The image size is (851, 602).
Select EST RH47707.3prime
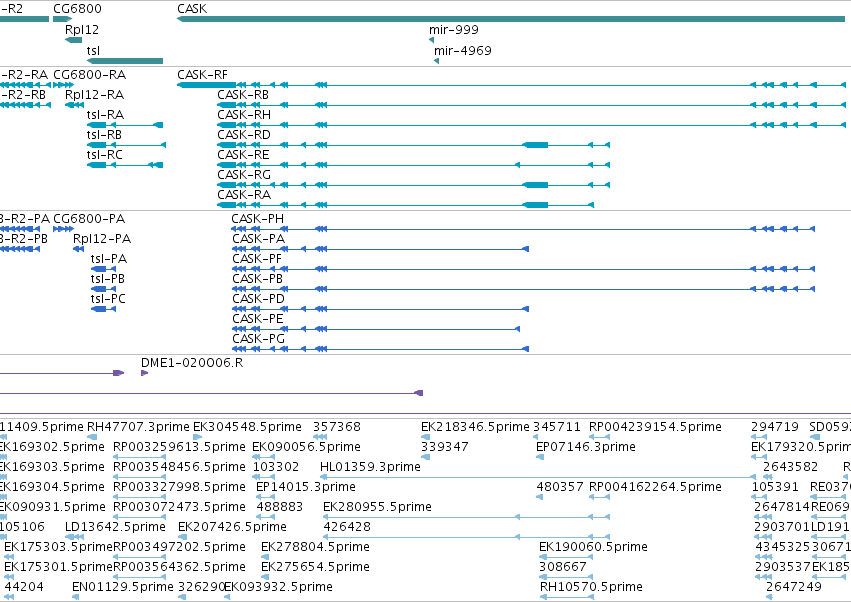(x=92, y=437)
